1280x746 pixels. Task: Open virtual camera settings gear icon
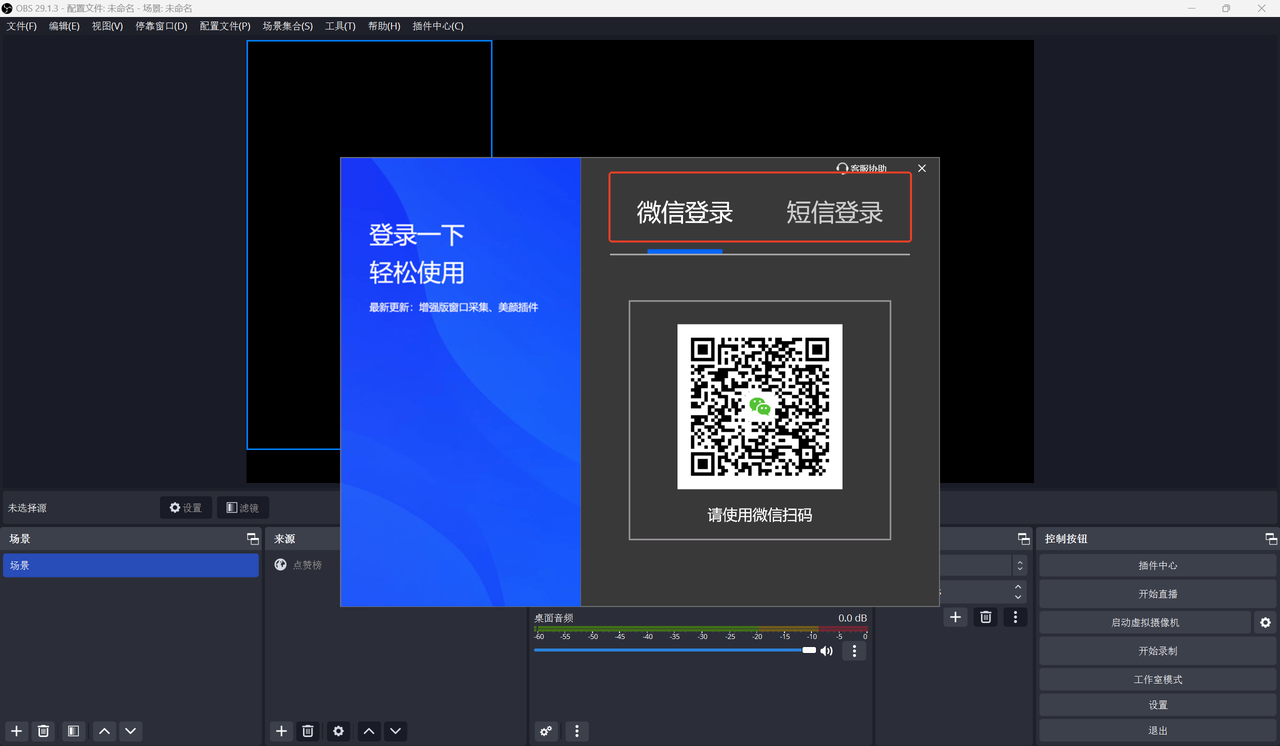[x=1265, y=622]
